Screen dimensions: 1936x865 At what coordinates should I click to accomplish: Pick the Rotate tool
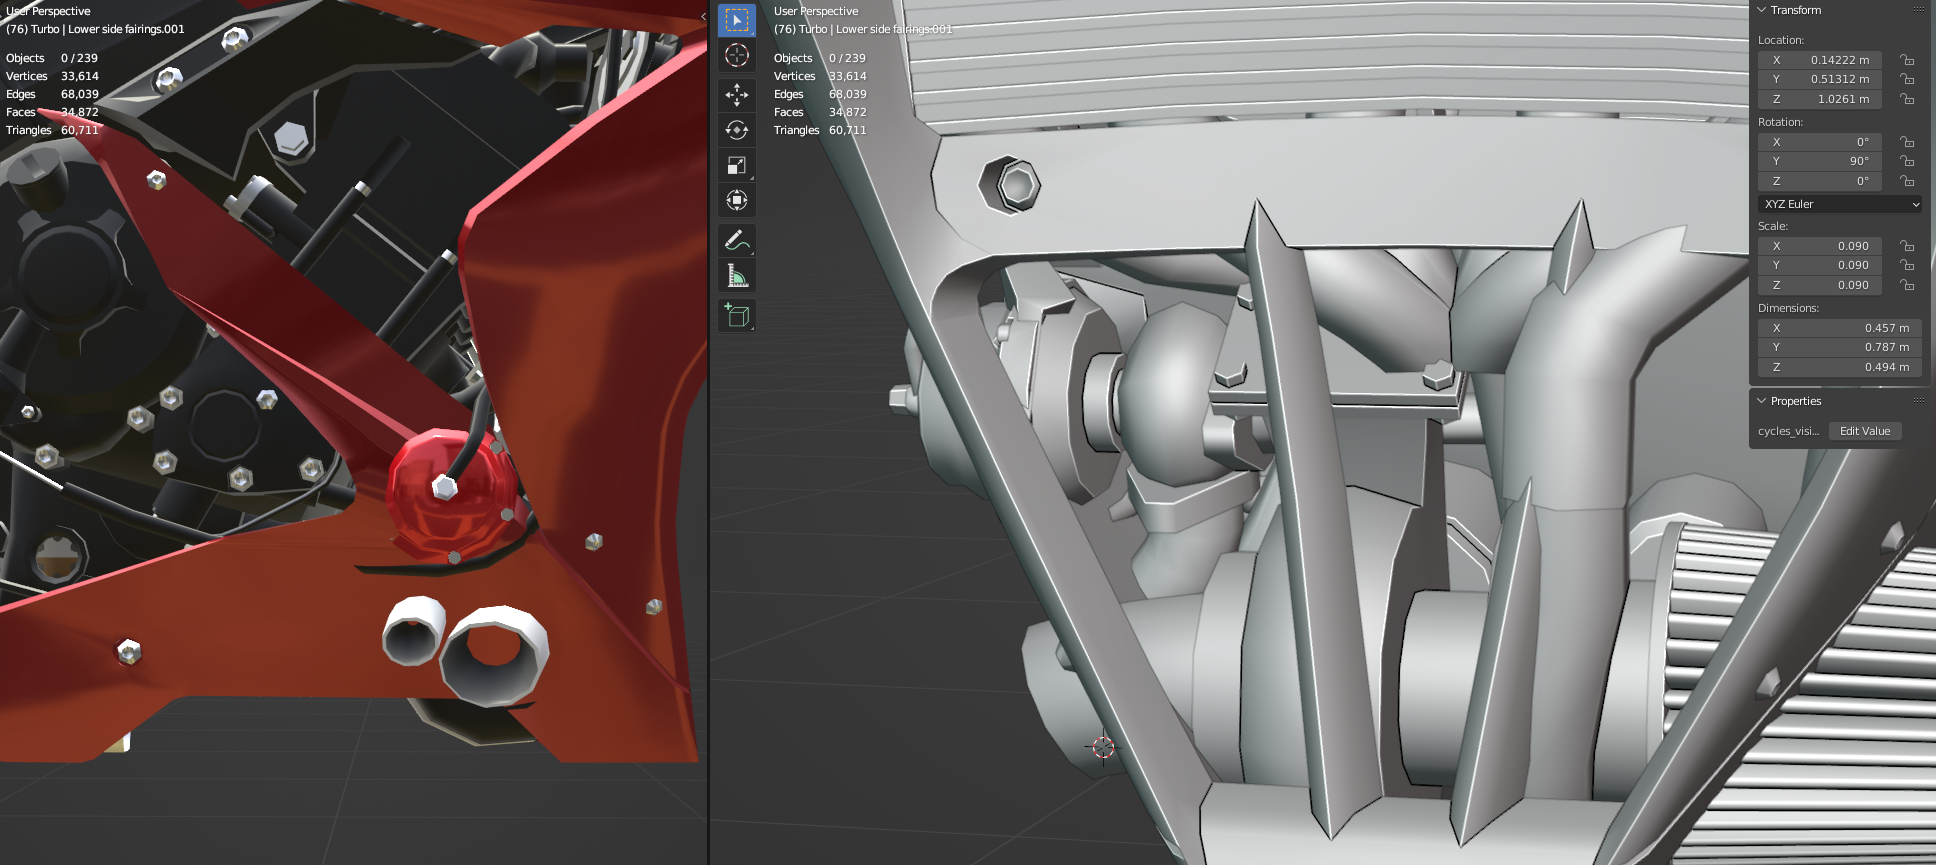pos(737,130)
